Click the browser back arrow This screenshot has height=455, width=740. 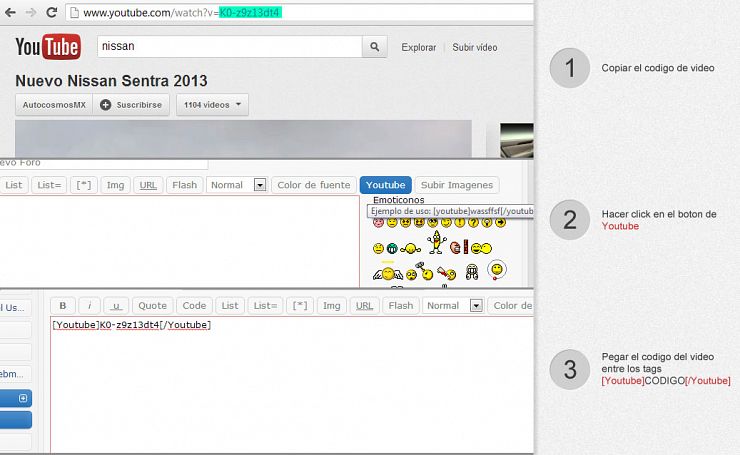(10, 12)
